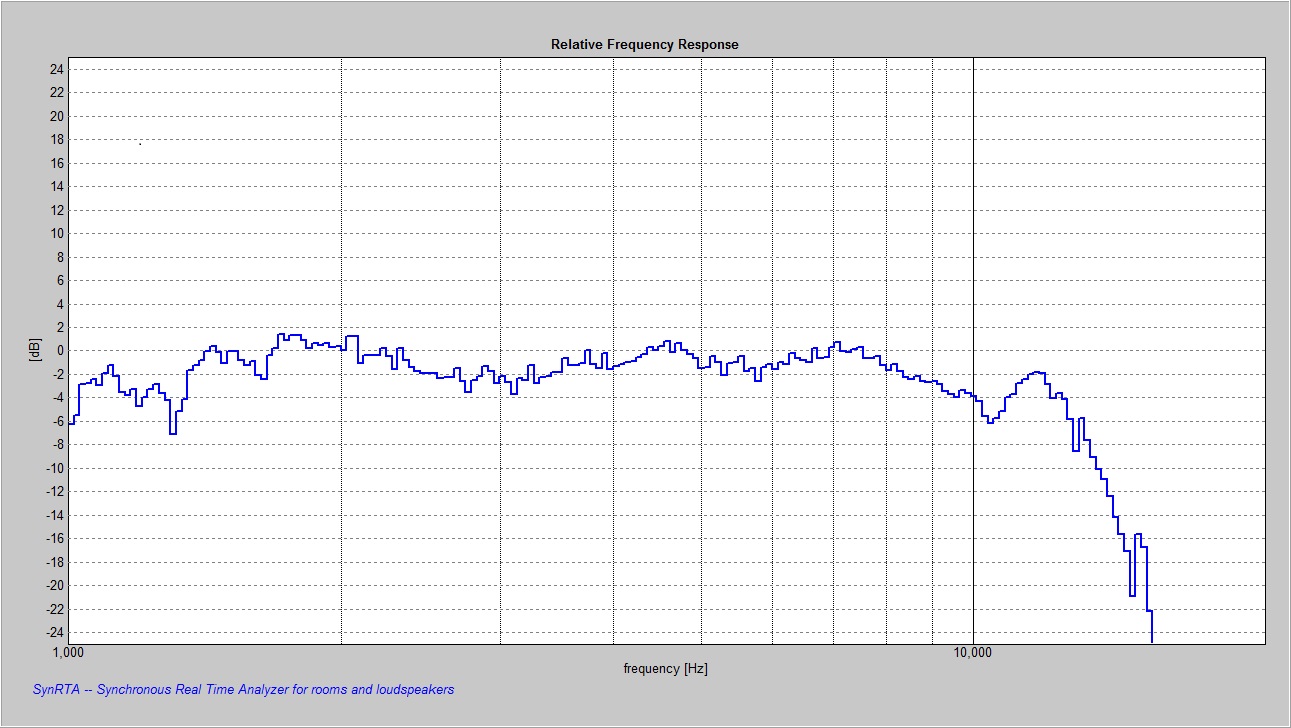Click the '[dB]' vertical axis label

tap(36, 350)
